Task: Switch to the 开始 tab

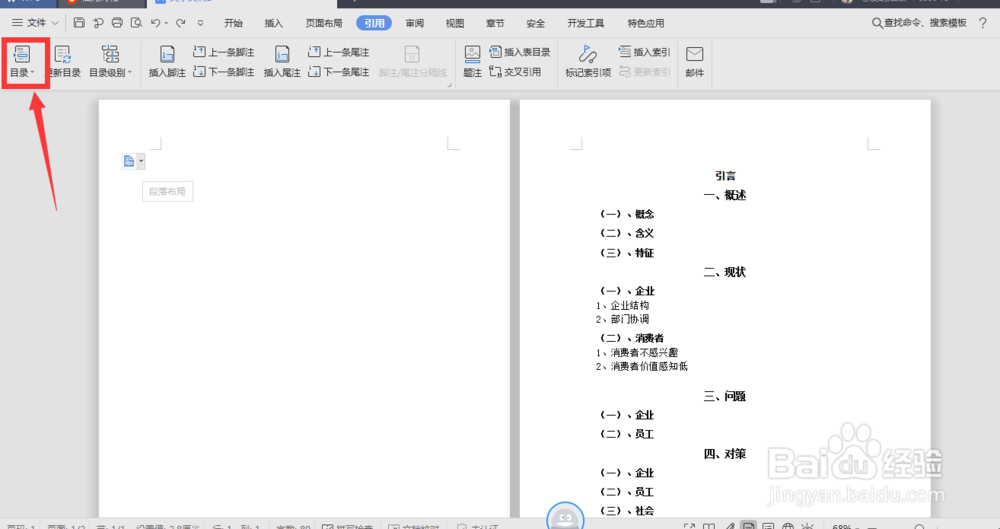Action: (233, 23)
